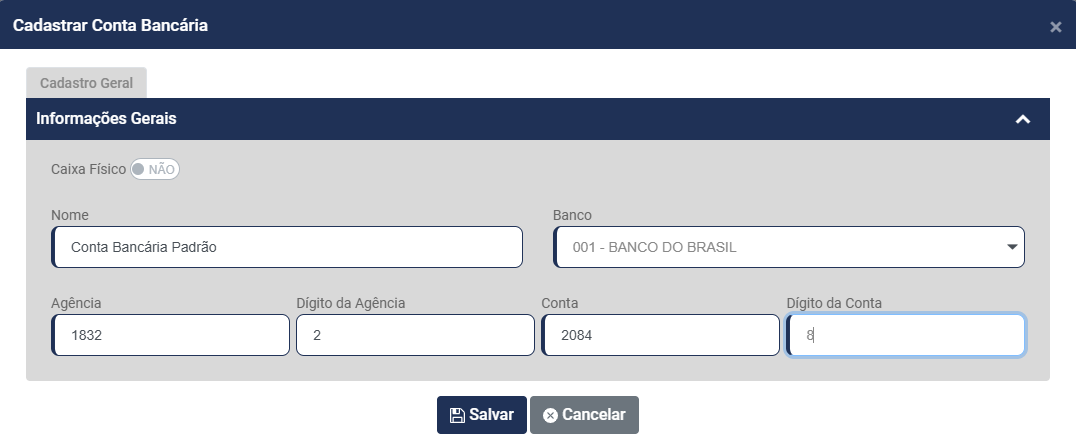The image size is (1076, 445).
Task: Toggle the Caixa Físico switch
Action: pos(155,170)
